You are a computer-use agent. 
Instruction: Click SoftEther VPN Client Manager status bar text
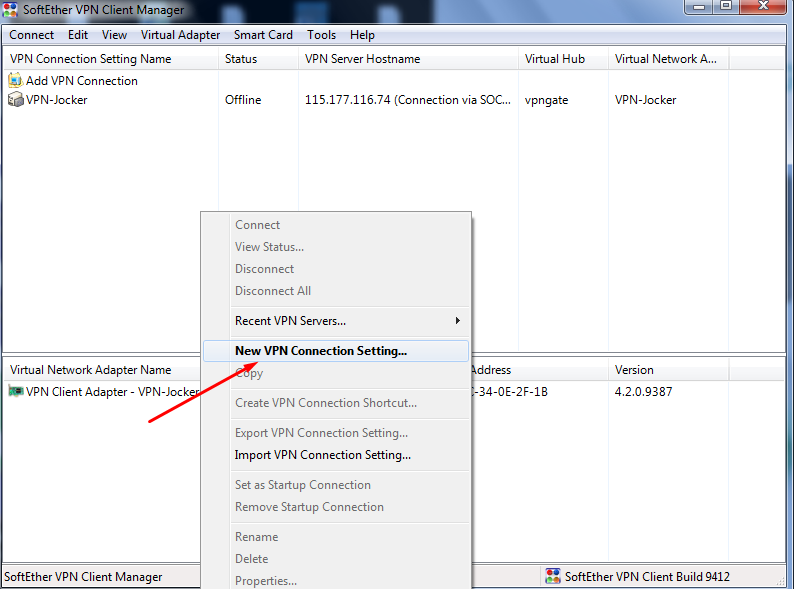pos(83,577)
